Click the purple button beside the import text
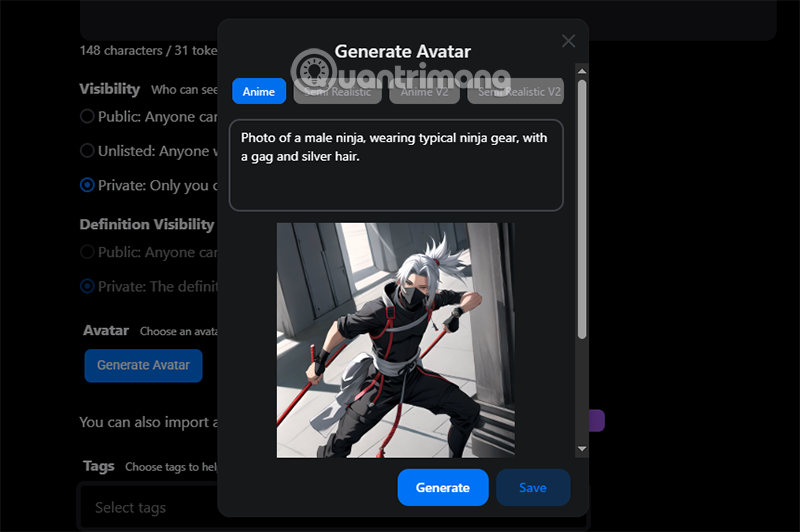800x532 pixels. click(x=597, y=421)
